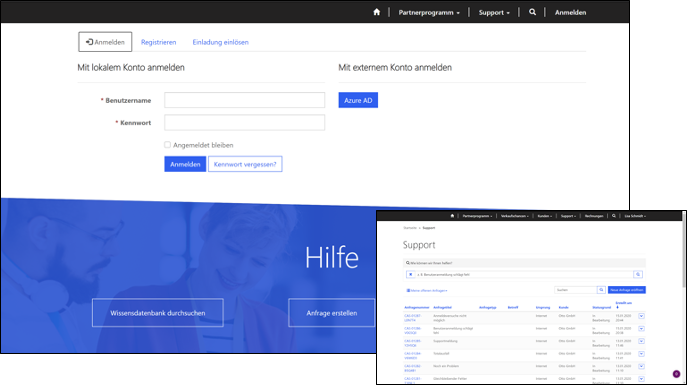693x389 pixels.
Task: Click the magnifier button of the help search field
Action: [638, 275]
